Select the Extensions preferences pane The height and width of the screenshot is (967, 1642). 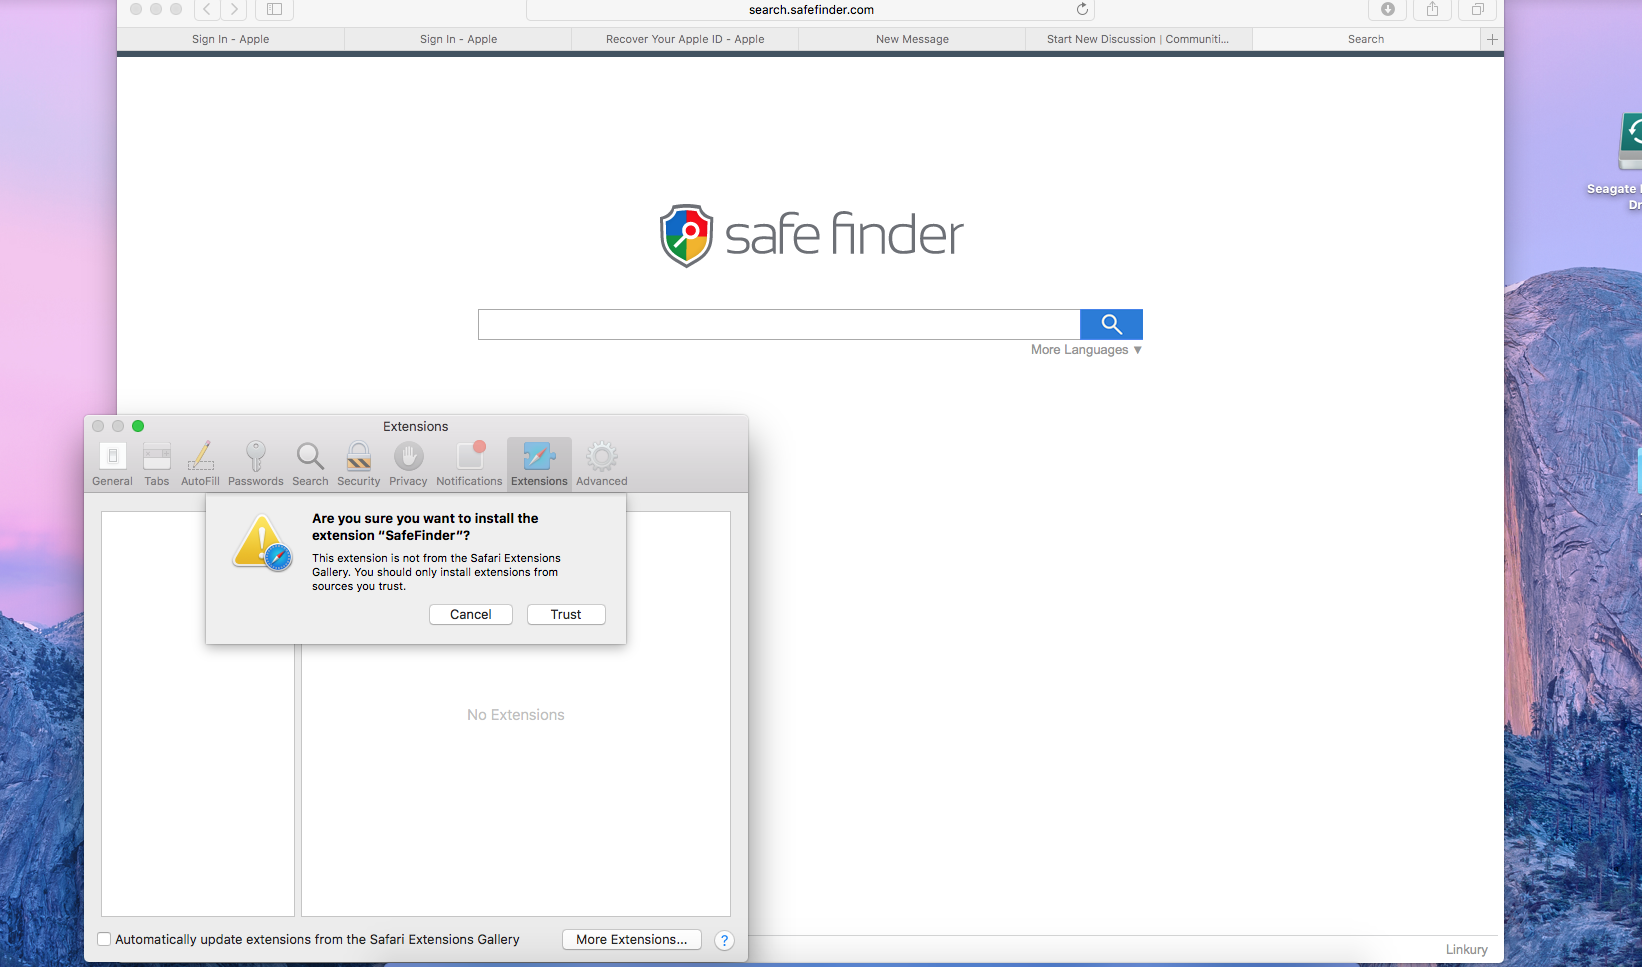click(x=539, y=464)
